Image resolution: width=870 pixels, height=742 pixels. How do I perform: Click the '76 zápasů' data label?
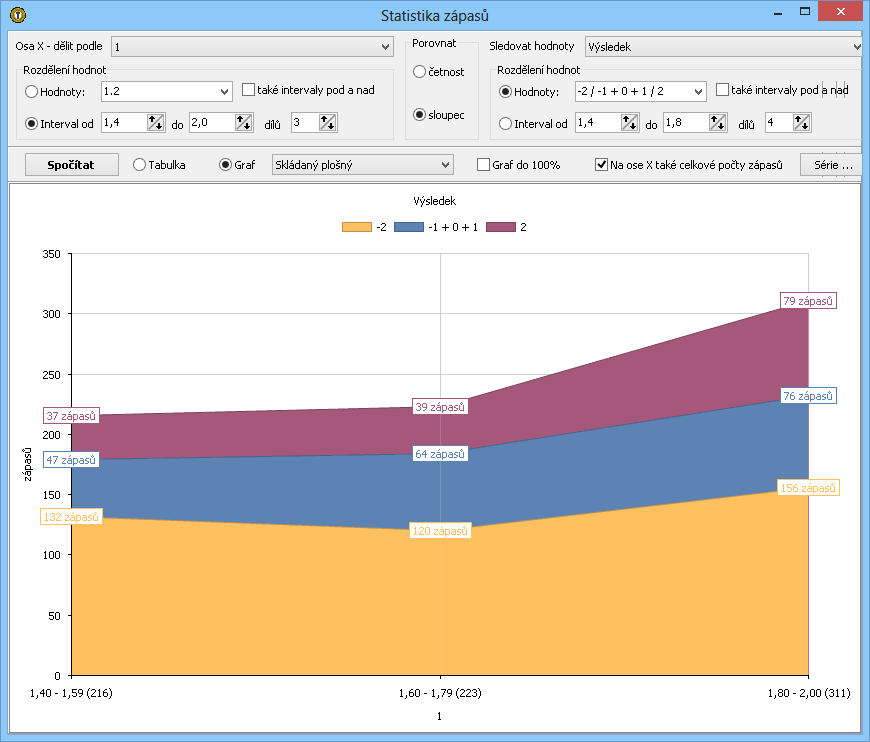[808, 396]
